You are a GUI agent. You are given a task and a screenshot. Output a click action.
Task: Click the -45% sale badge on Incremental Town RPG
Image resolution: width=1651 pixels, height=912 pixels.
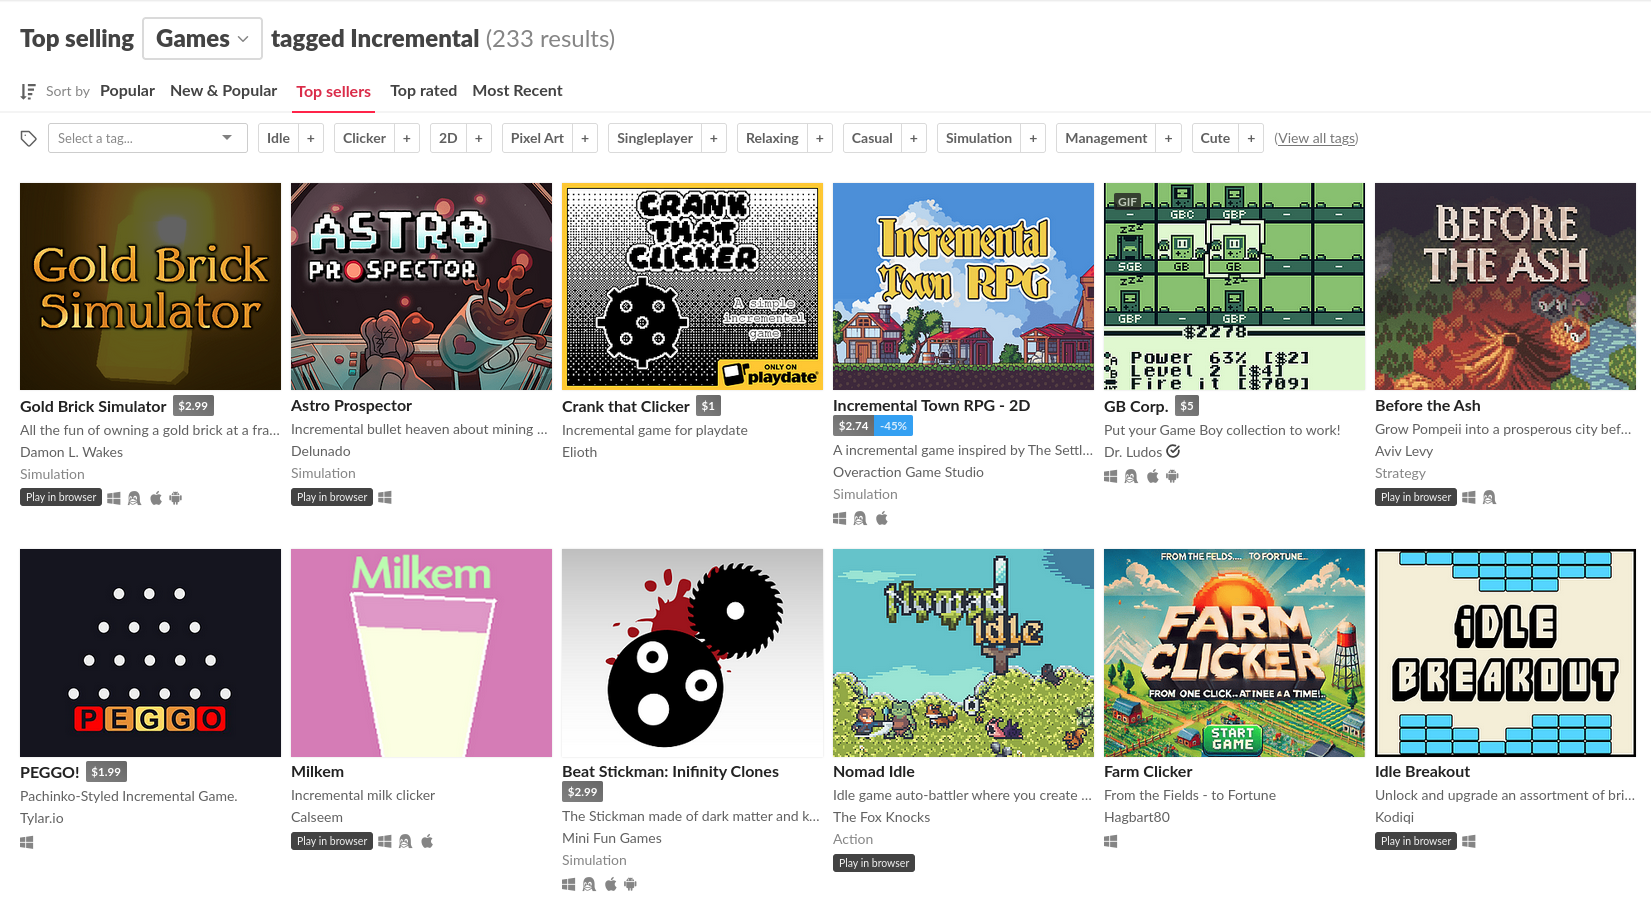[894, 426]
